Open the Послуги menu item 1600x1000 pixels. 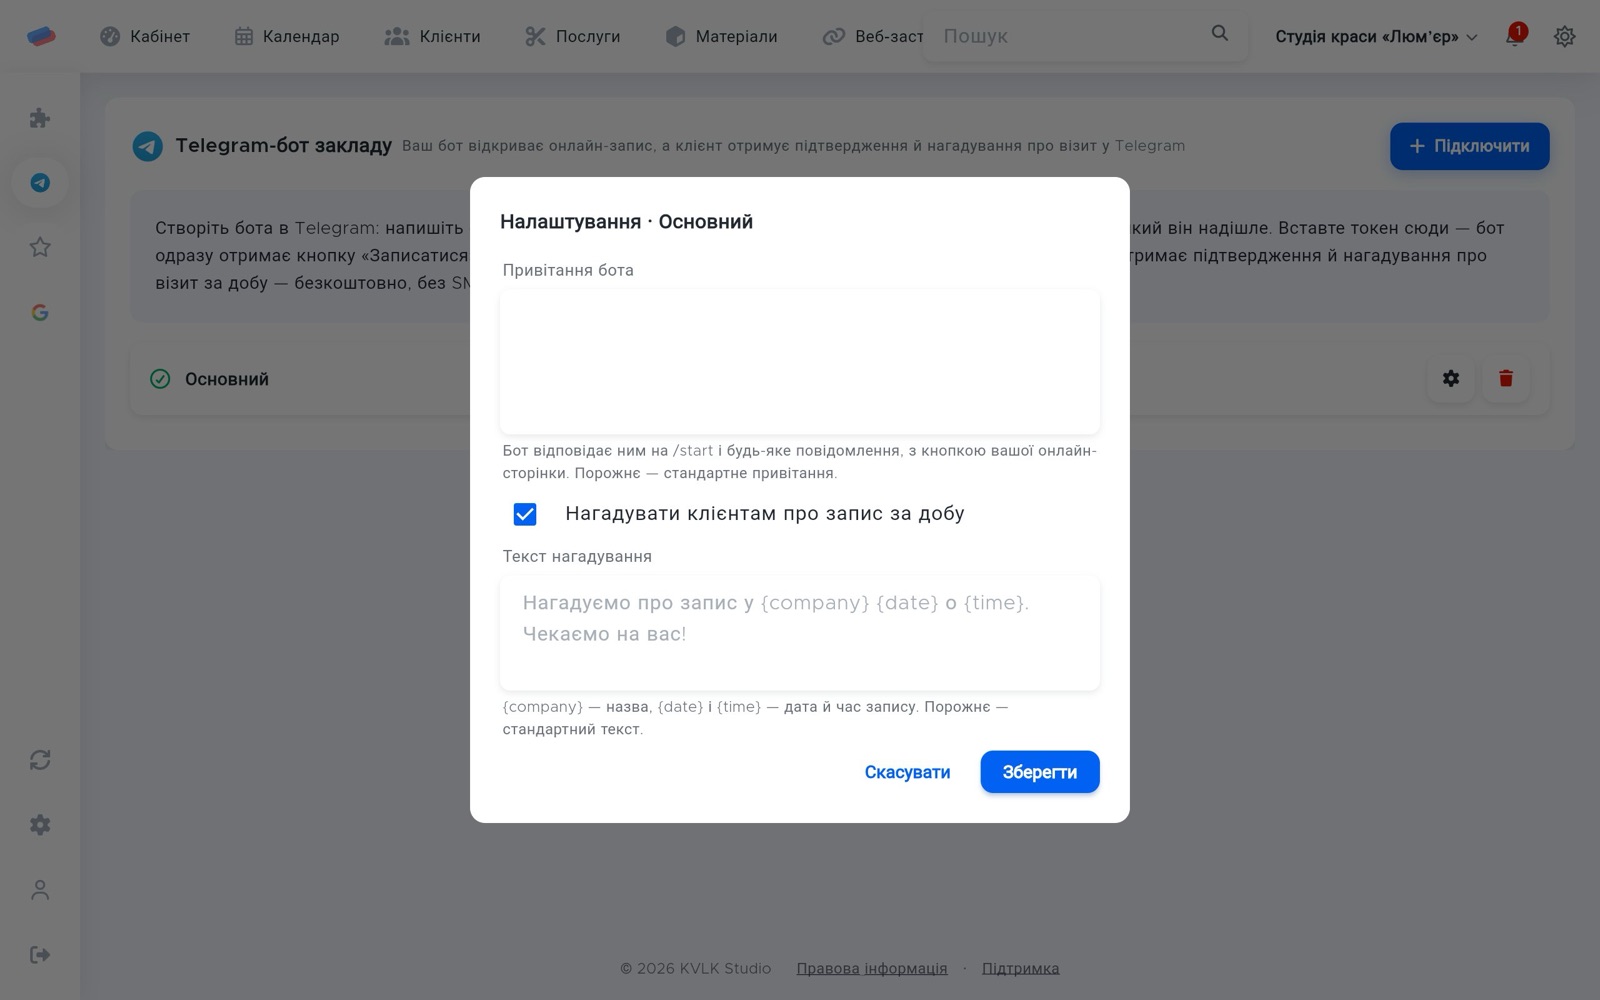pos(573,36)
